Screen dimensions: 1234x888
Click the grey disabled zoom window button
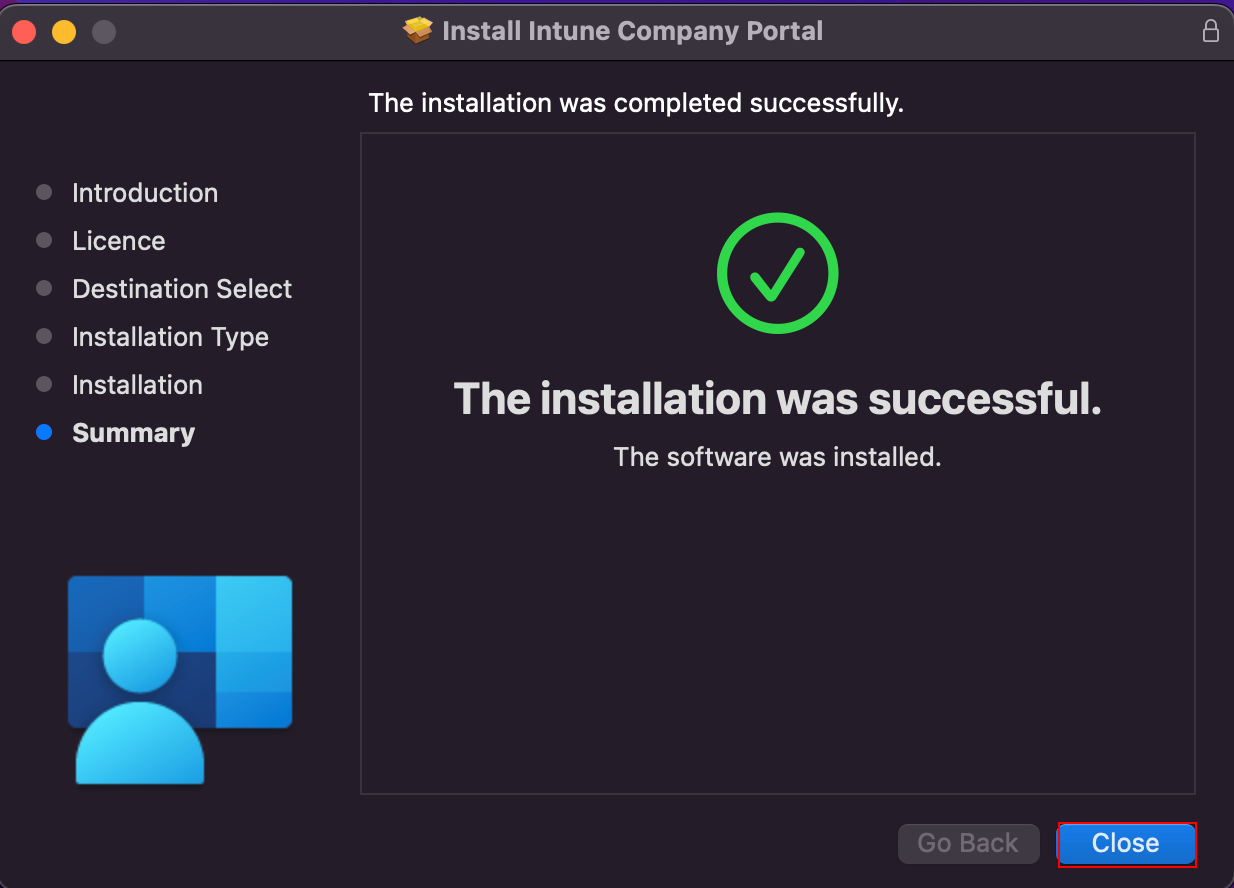(x=104, y=32)
